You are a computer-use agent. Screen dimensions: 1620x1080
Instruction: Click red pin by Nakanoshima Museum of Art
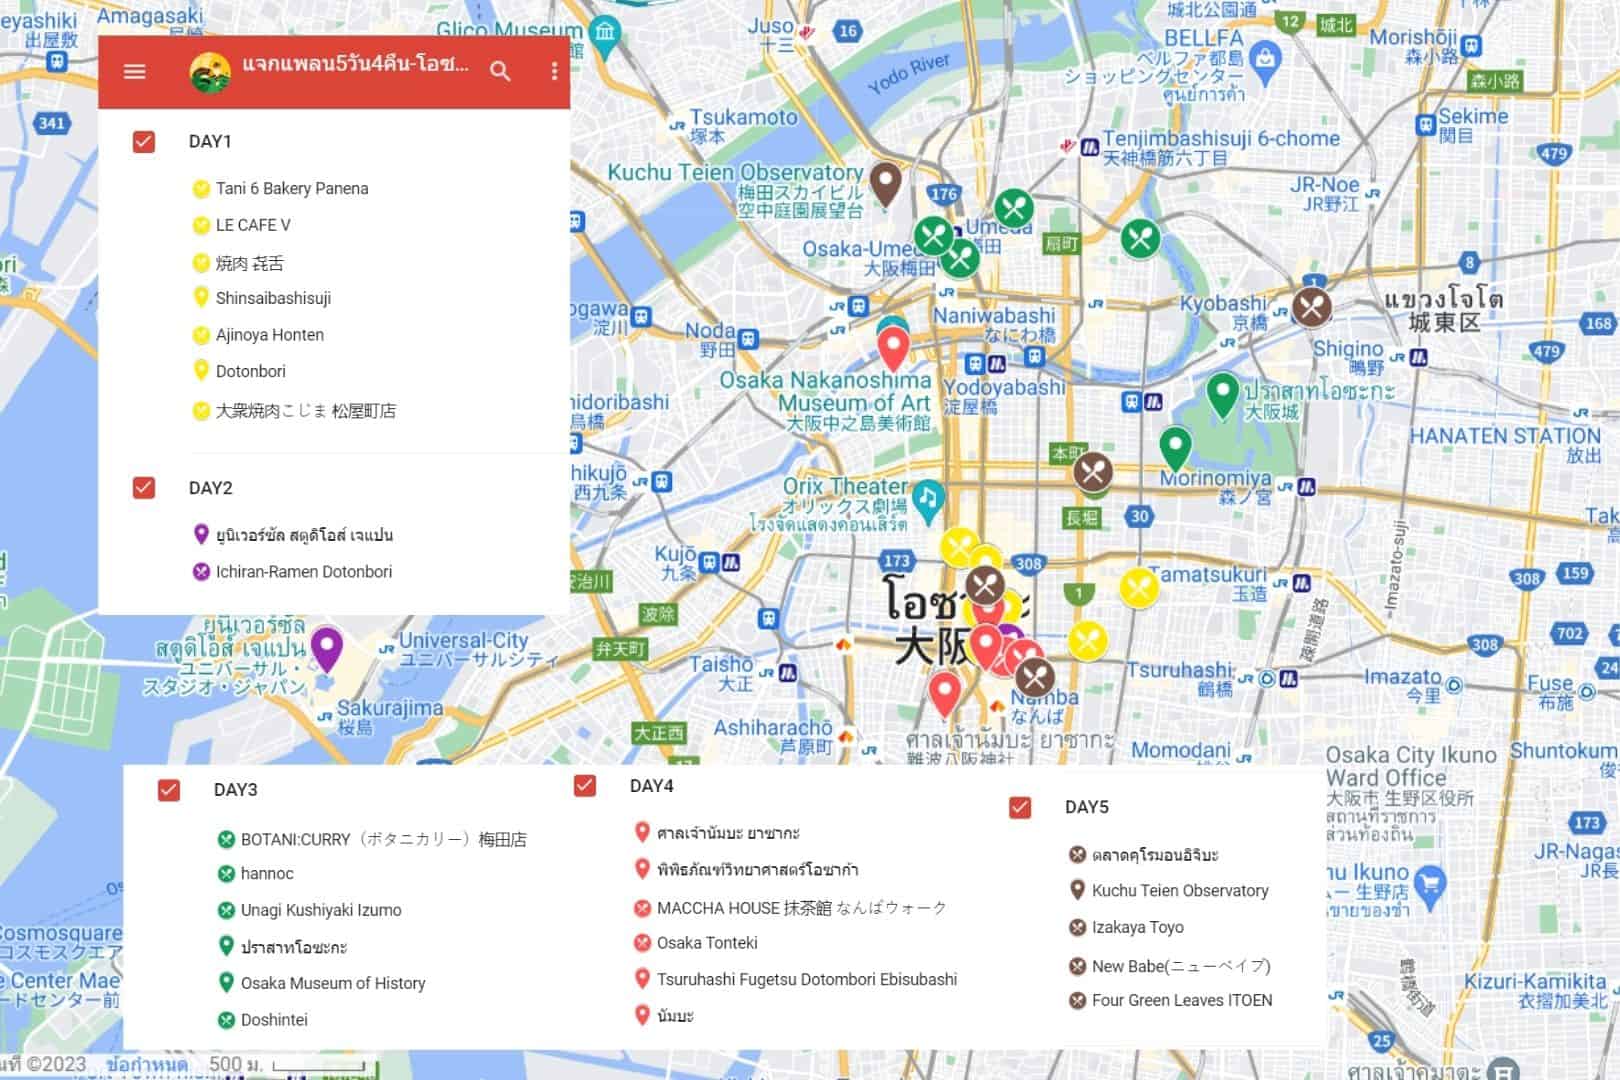893,350
